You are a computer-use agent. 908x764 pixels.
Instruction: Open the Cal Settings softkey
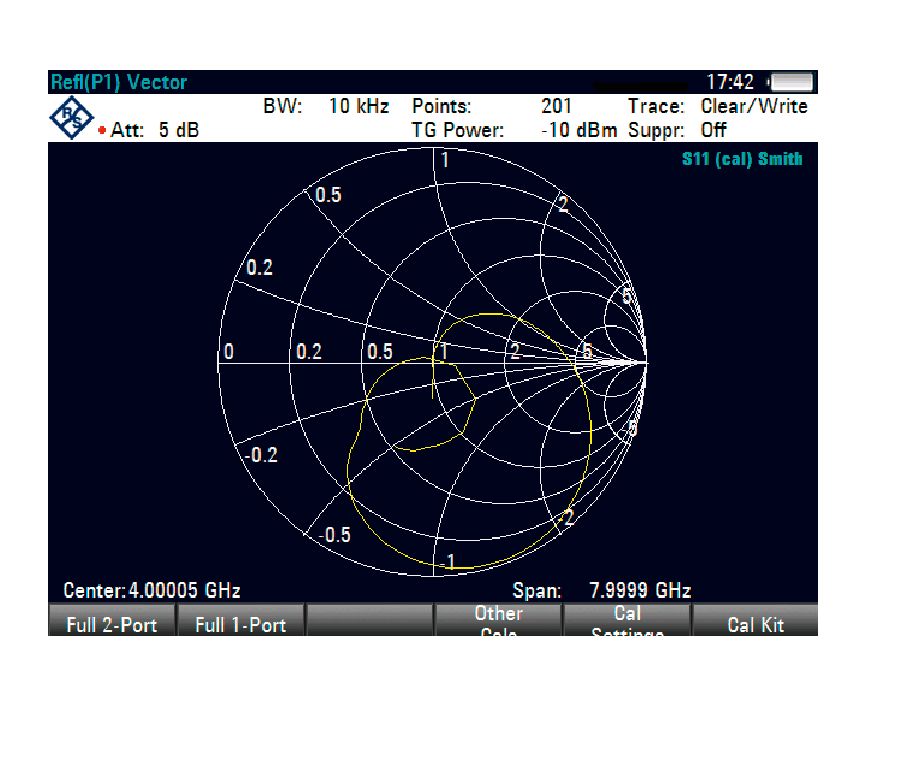[627, 620]
